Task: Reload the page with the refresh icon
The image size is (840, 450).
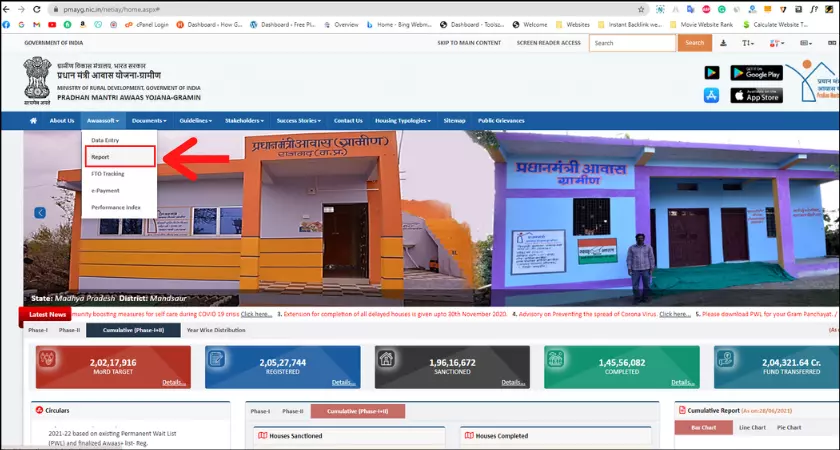Action: (36, 10)
